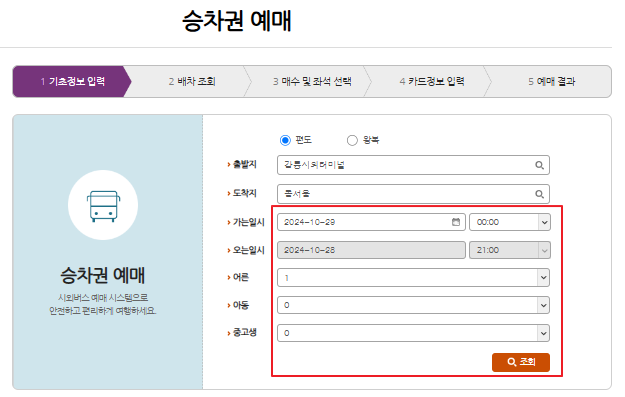
Task: Expand the 아동 passenger count dropdown
Action: [413, 305]
